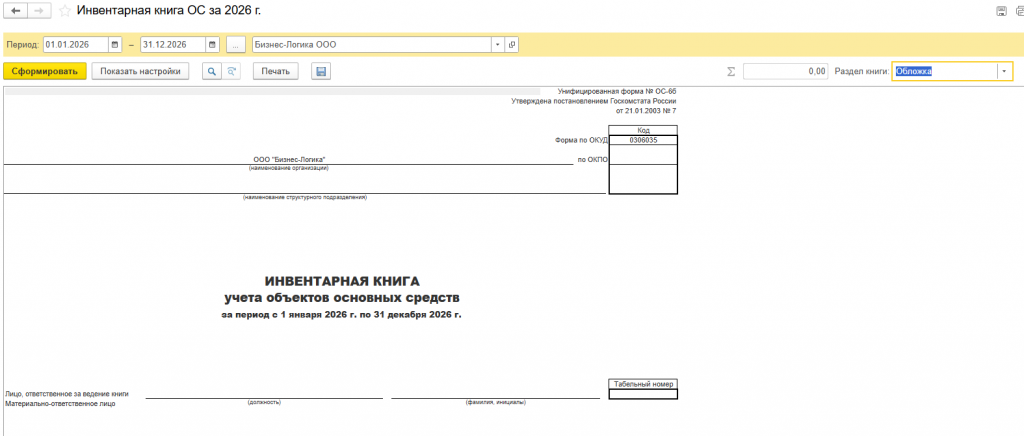The width and height of the screenshot is (1024, 436).
Task: Click the Табельный номер header cell
Action: [x=643, y=384]
